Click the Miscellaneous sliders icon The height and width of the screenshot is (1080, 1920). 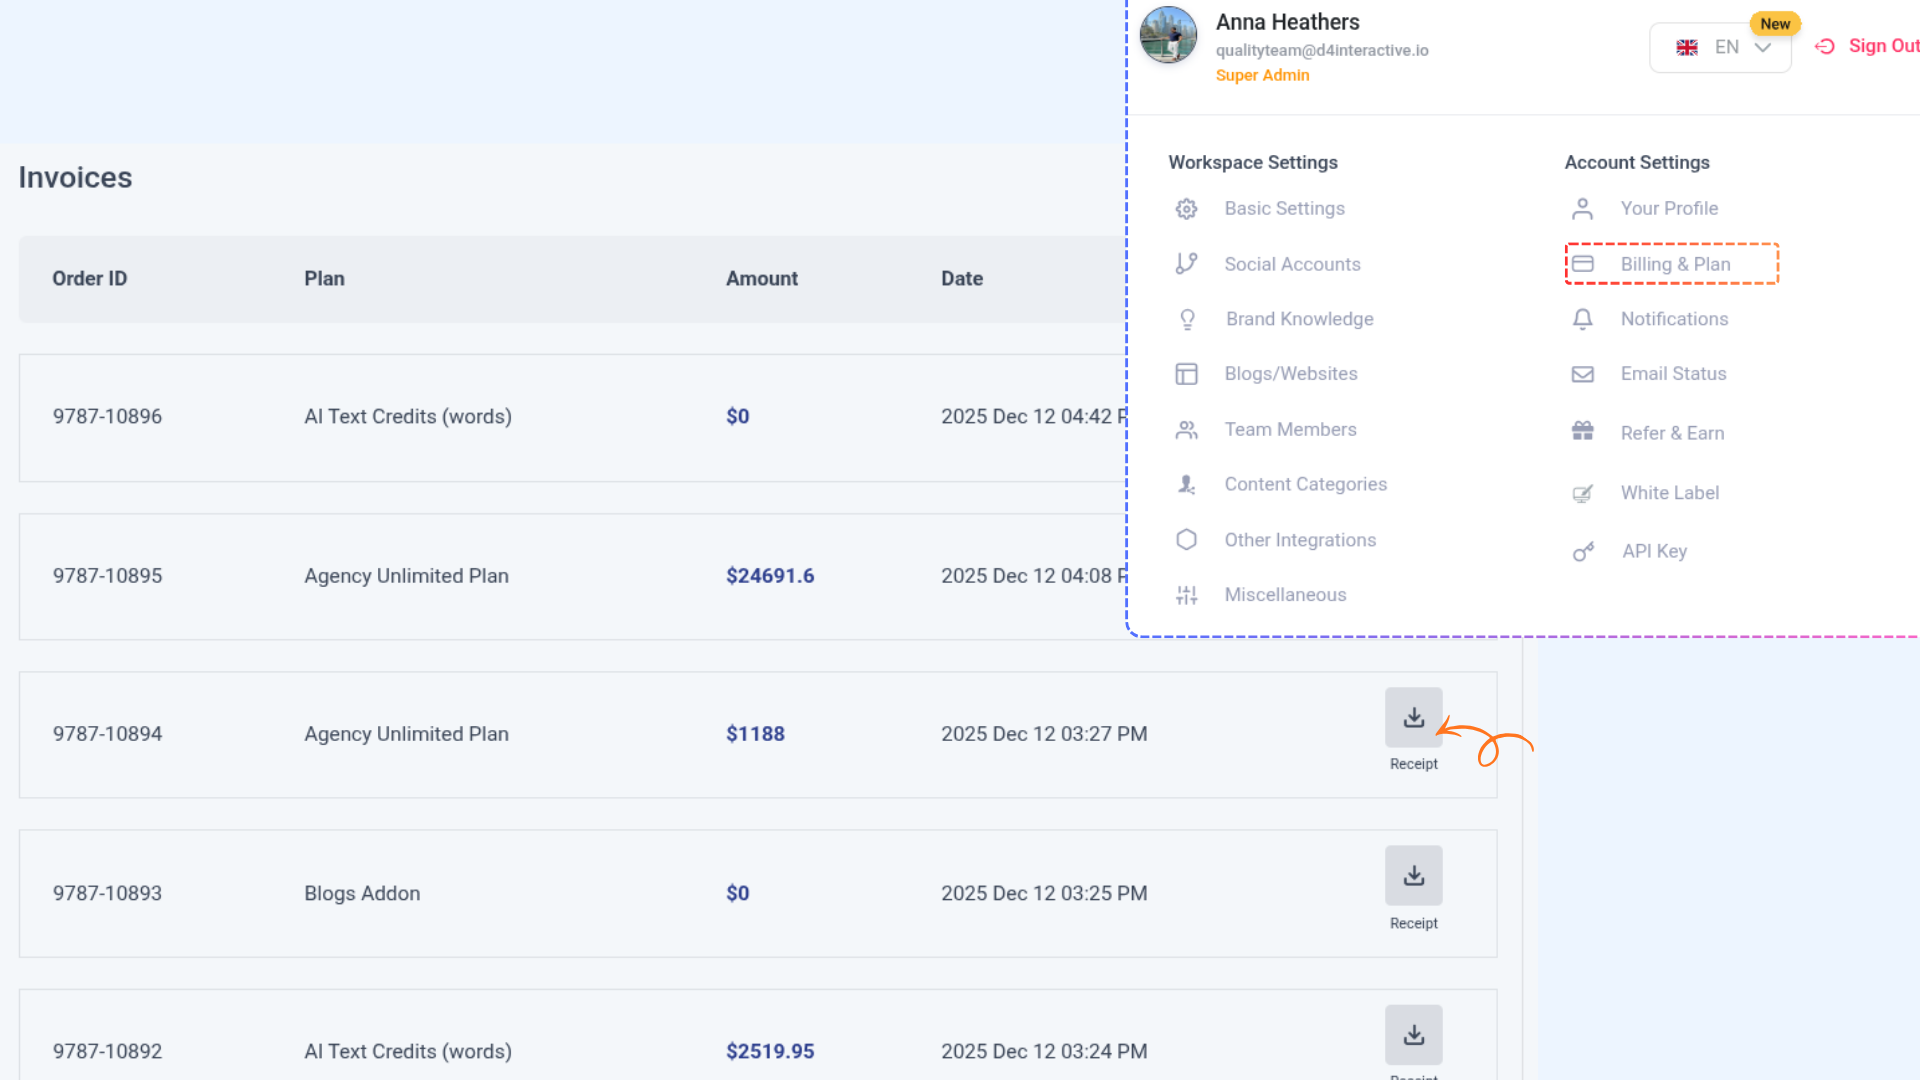pos(1186,595)
